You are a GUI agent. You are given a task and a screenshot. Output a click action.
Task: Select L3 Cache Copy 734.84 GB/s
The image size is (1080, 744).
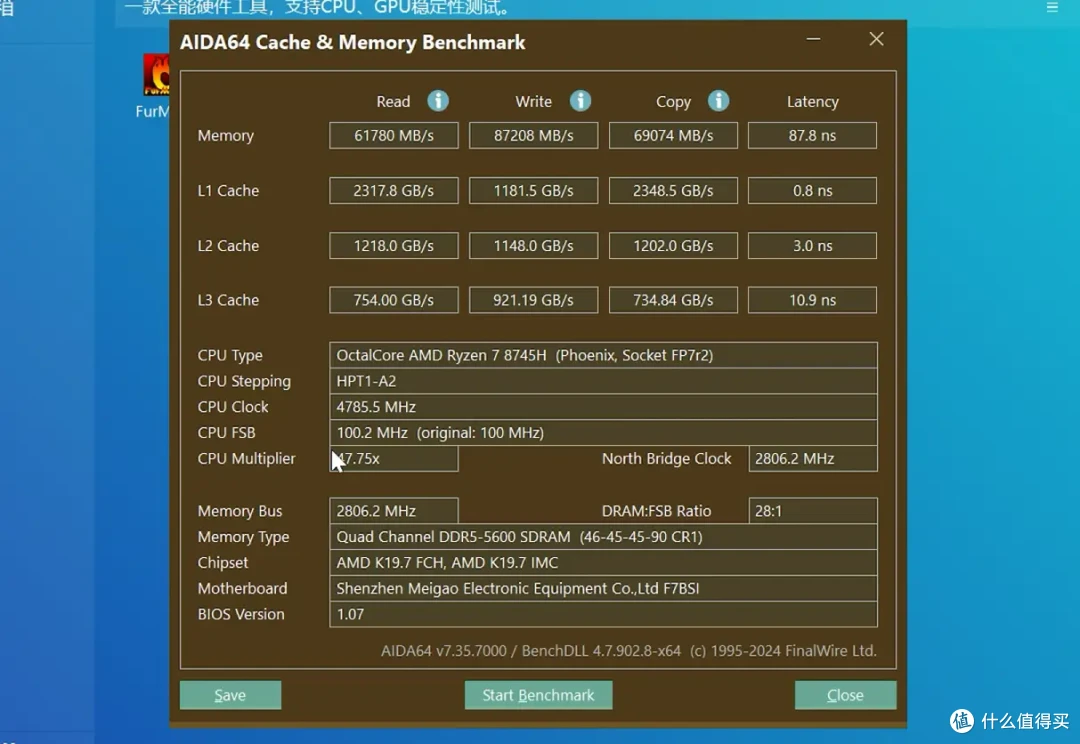click(674, 300)
